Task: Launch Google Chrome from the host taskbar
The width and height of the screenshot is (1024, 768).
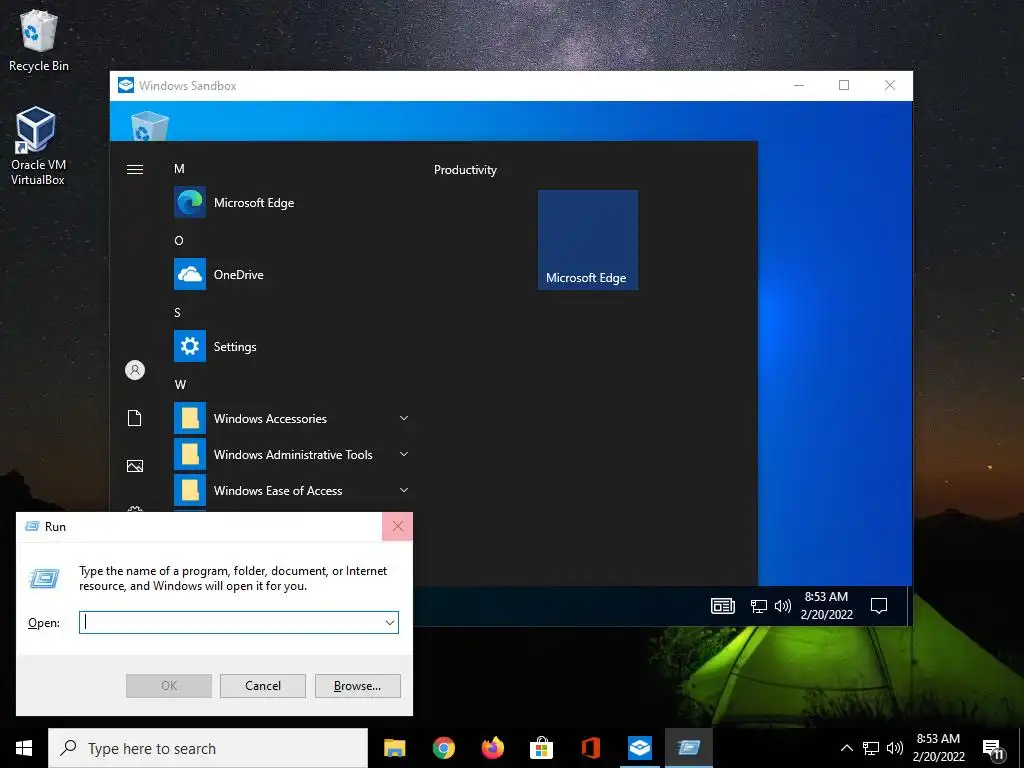Action: (443, 748)
